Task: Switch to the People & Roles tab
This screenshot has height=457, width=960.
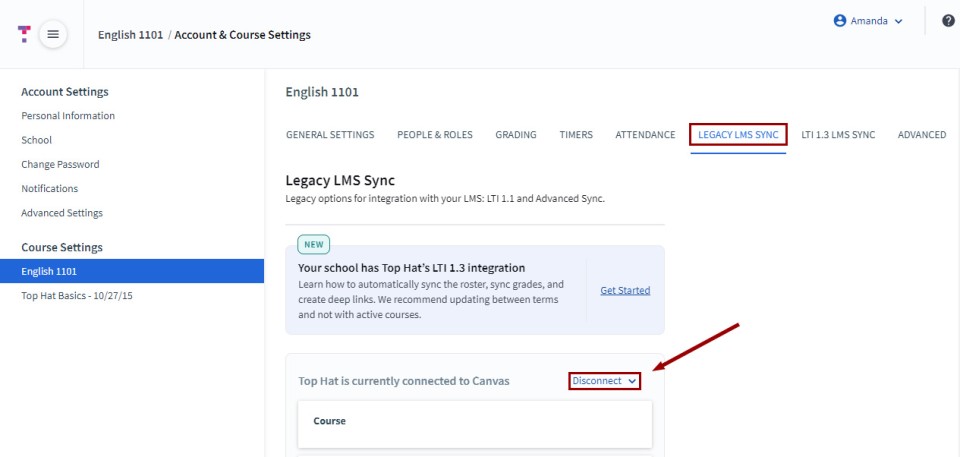Action: 435,135
